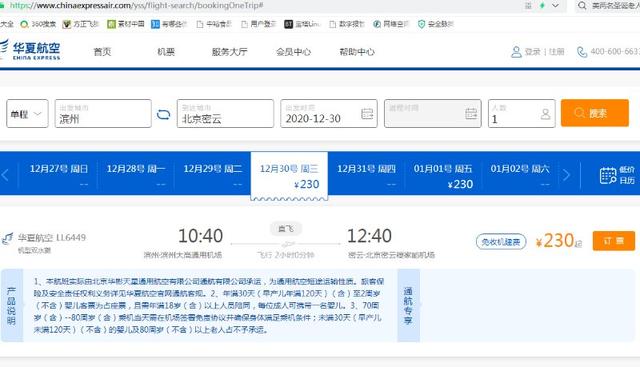Open the 安全联盟 shield bookmark
The image size is (640, 367).
pyautogui.click(x=436, y=24)
